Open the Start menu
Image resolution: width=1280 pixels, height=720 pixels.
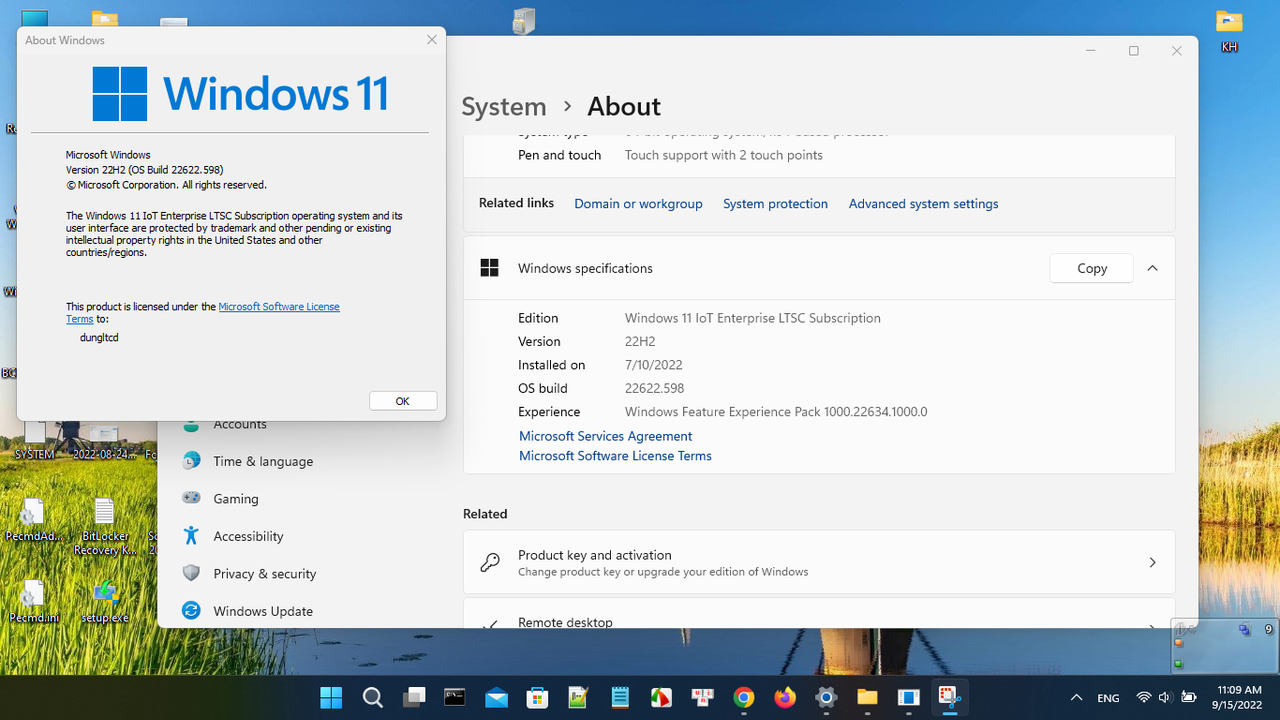(331, 697)
